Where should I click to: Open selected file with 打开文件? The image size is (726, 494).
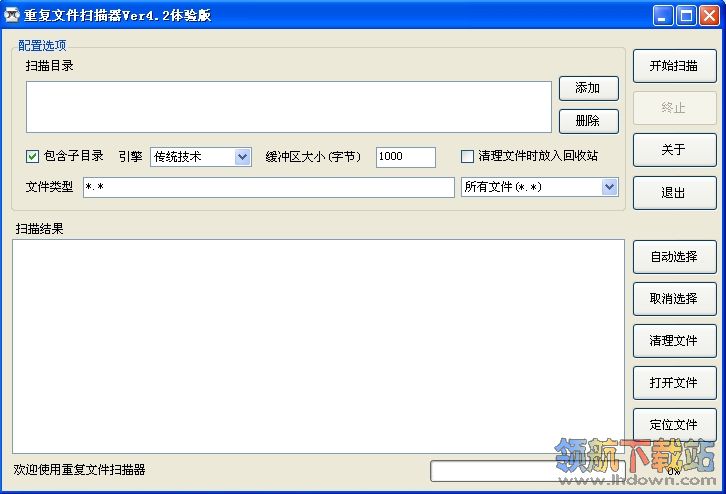point(674,383)
